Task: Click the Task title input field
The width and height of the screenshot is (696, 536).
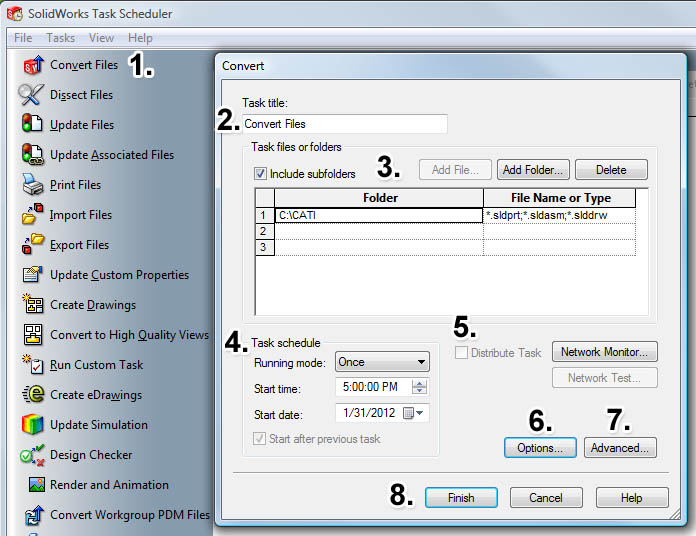Action: tap(344, 124)
